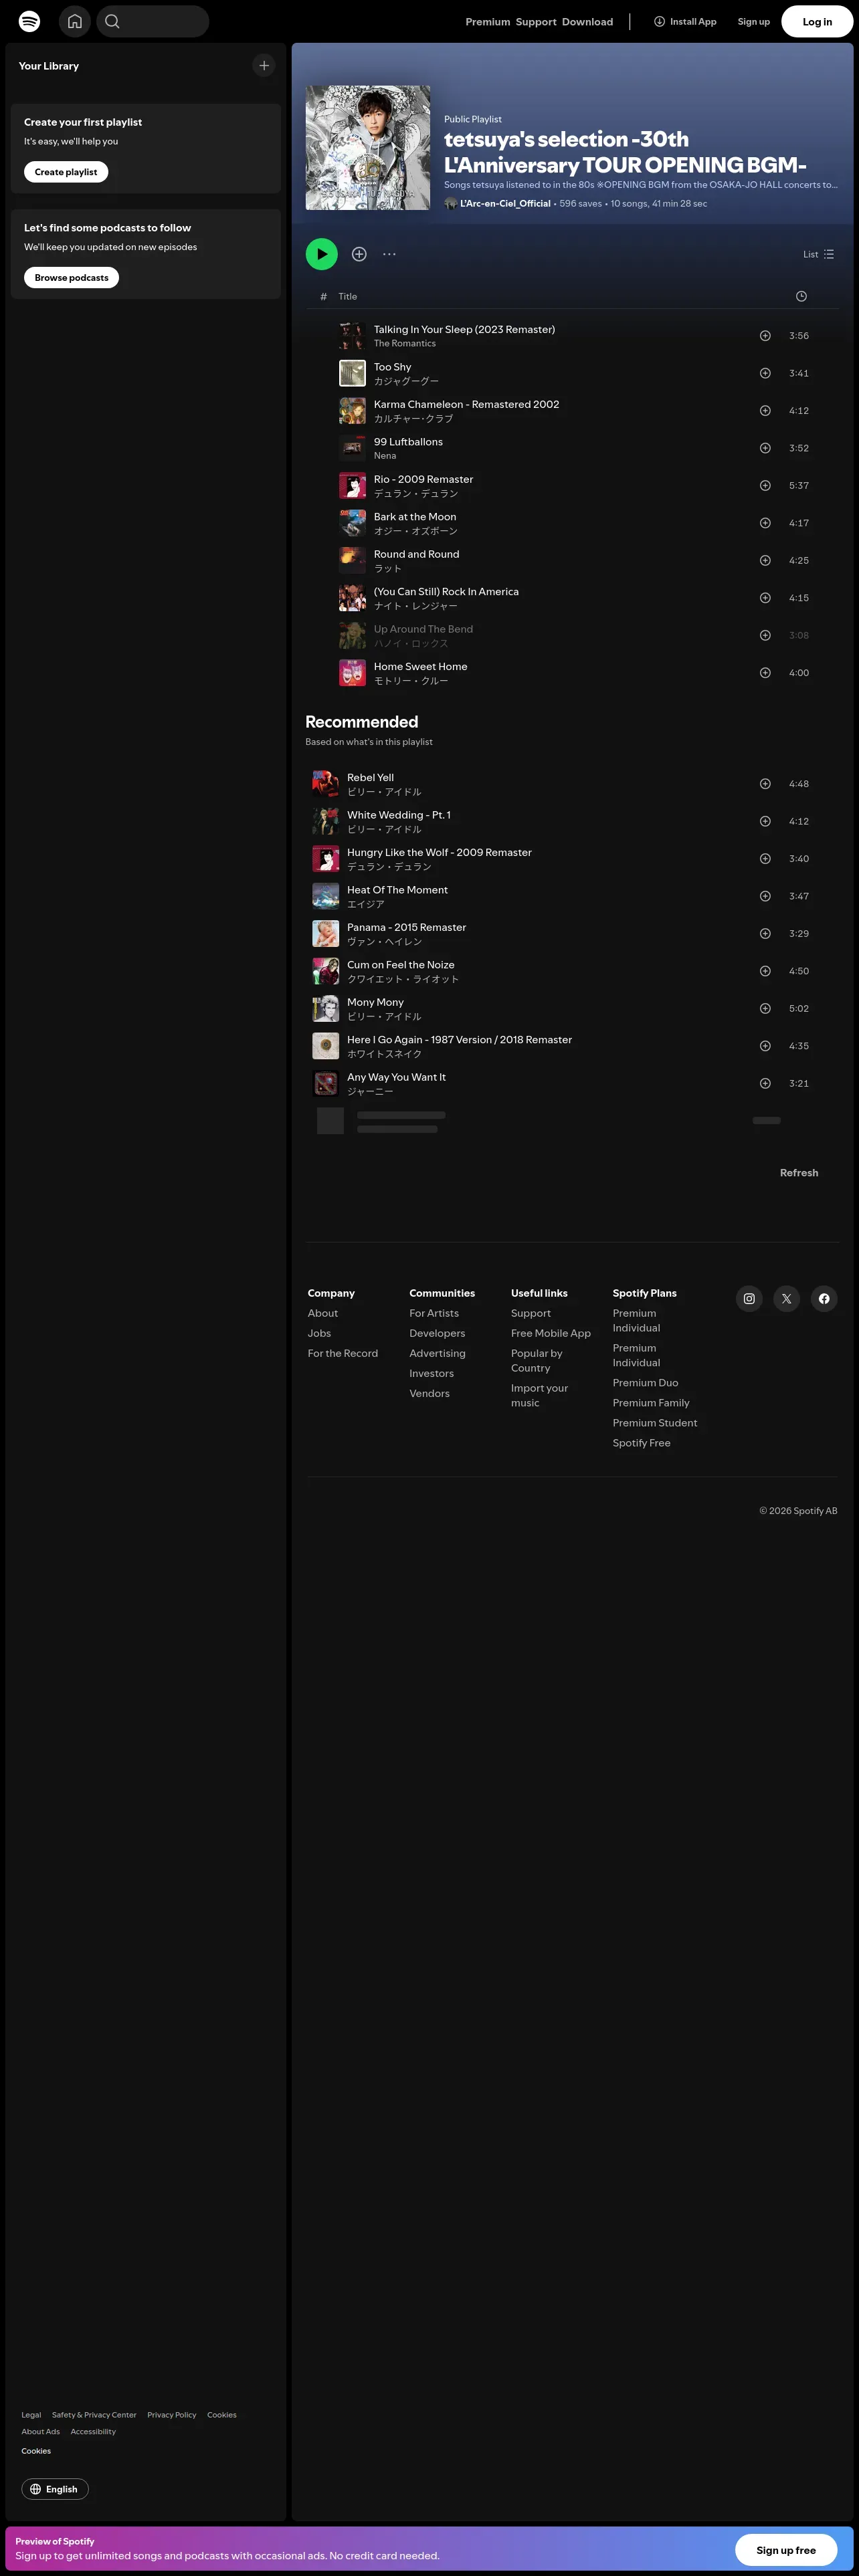Image resolution: width=859 pixels, height=2576 pixels.
Task: Open Safety & Privacy Center link
Action: click(x=94, y=2415)
